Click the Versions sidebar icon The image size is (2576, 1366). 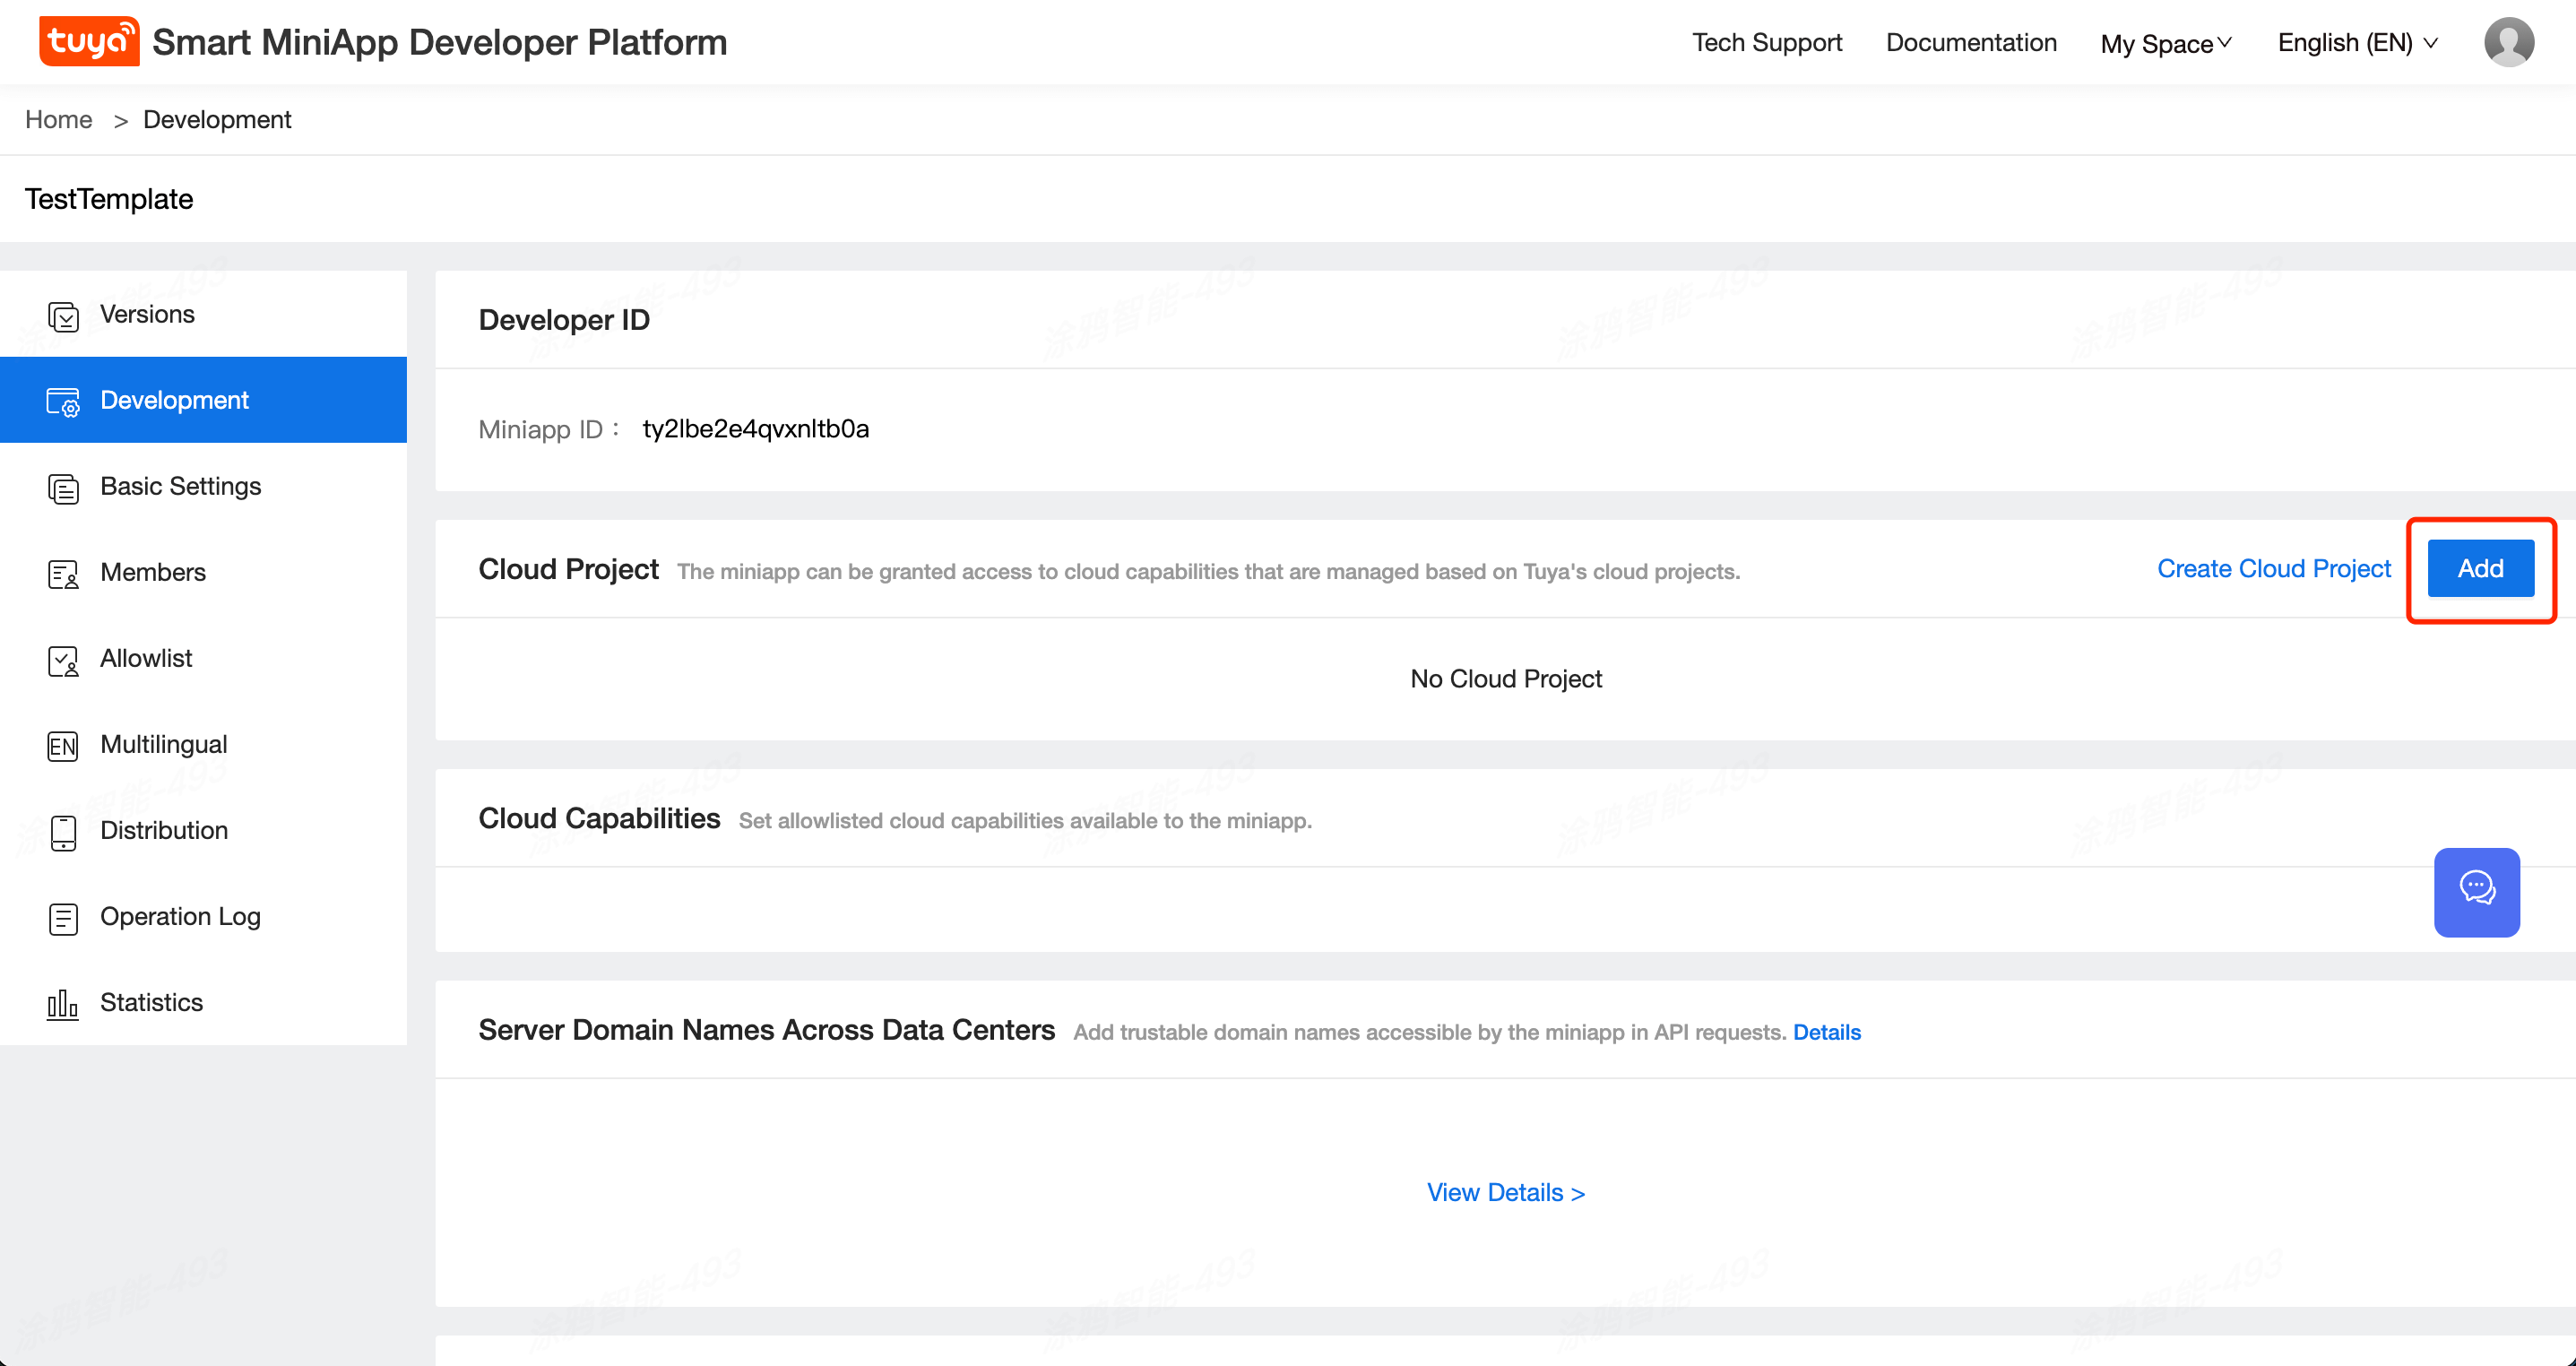pyautogui.click(x=63, y=316)
